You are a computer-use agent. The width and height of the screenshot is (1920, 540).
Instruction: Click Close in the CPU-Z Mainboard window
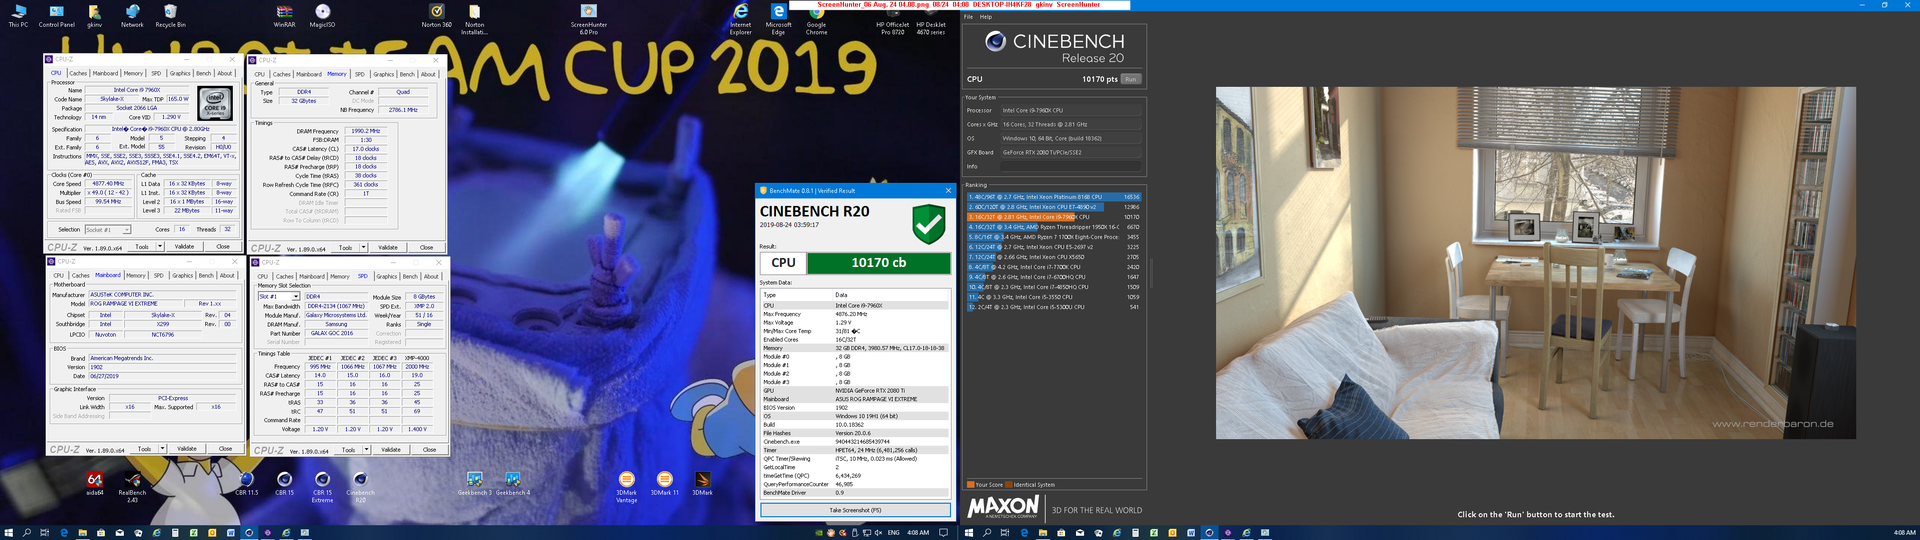225,449
